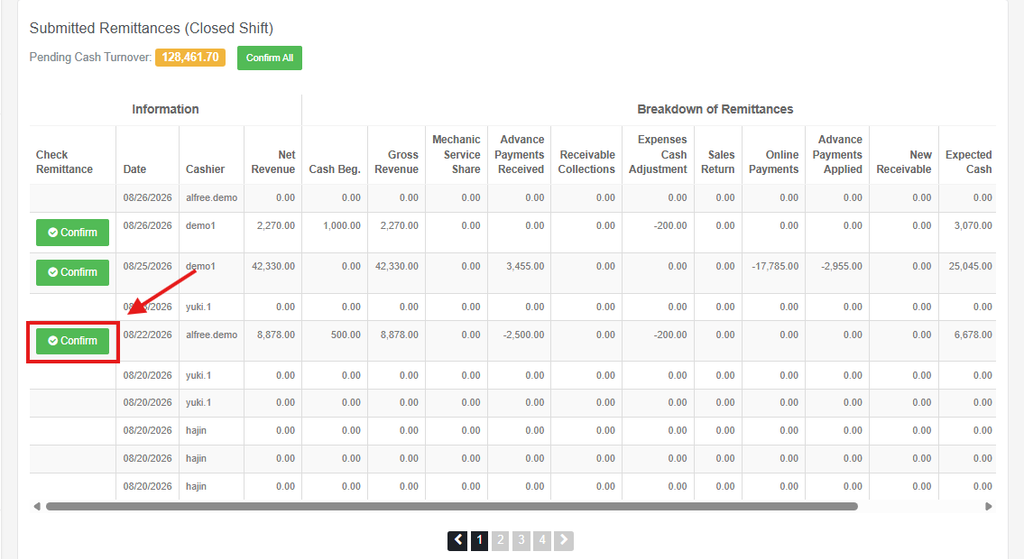Image resolution: width=1024 pixels, height=559 pixels.
Task: Go to next page using right chevron
Action: (x=564, y=540)
